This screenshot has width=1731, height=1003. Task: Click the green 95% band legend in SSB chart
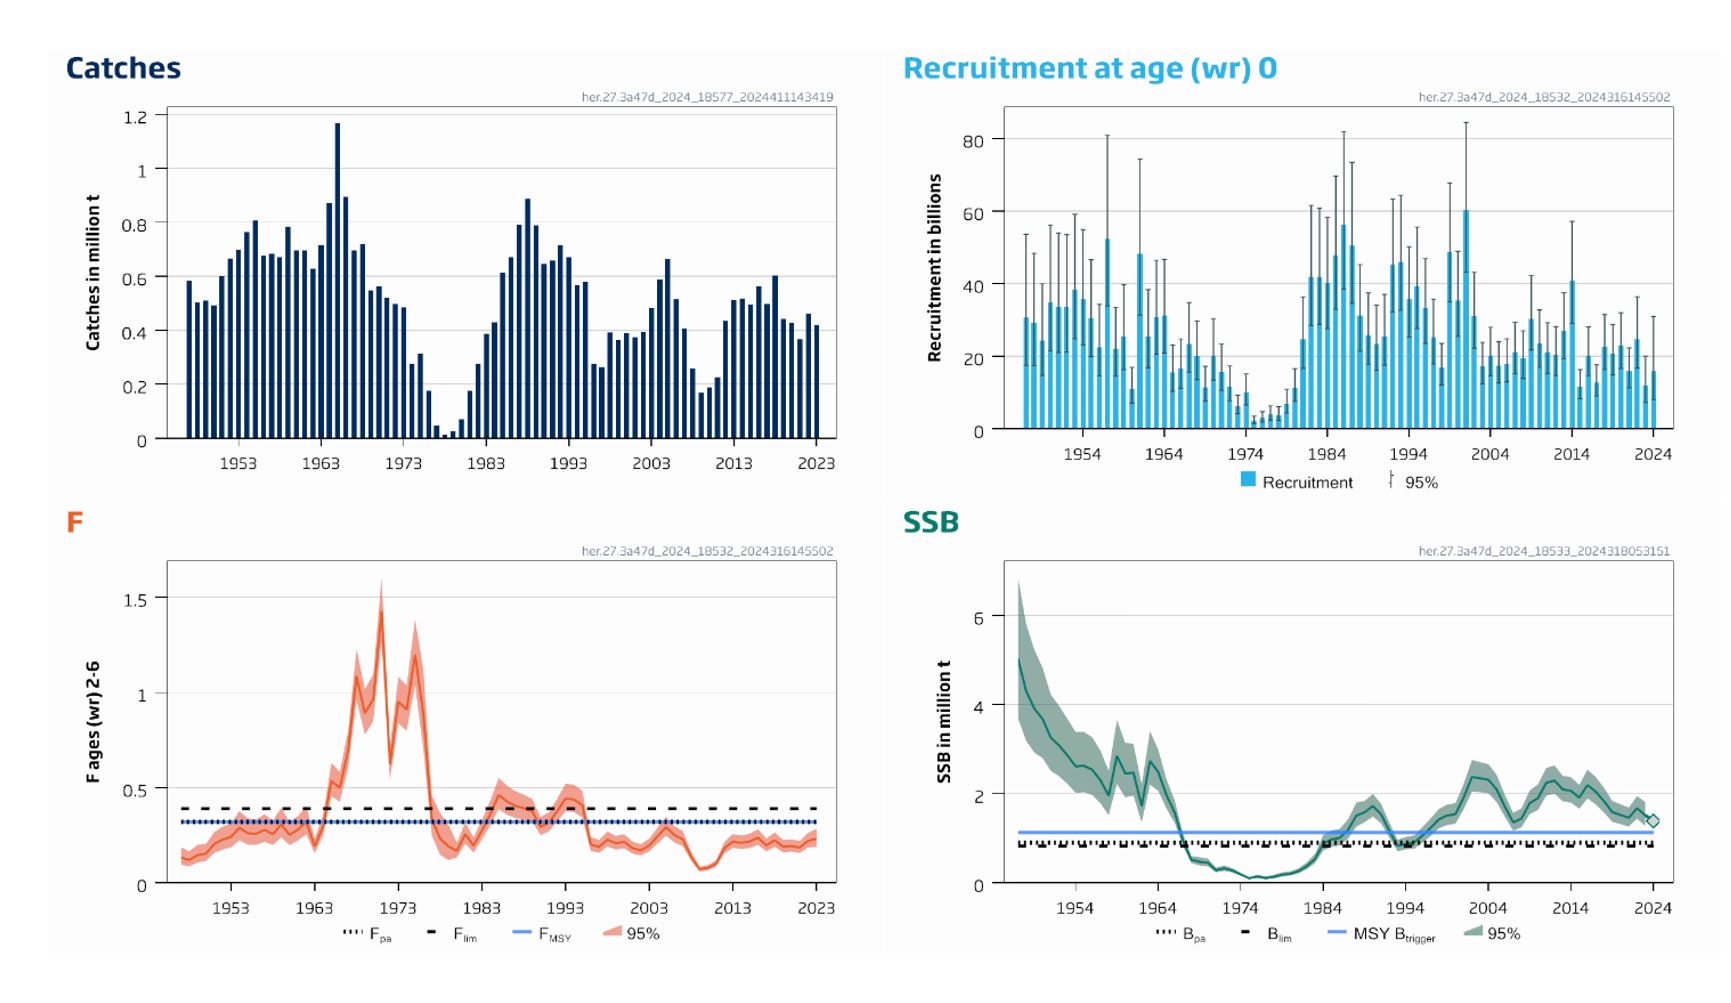point(1492,933)
